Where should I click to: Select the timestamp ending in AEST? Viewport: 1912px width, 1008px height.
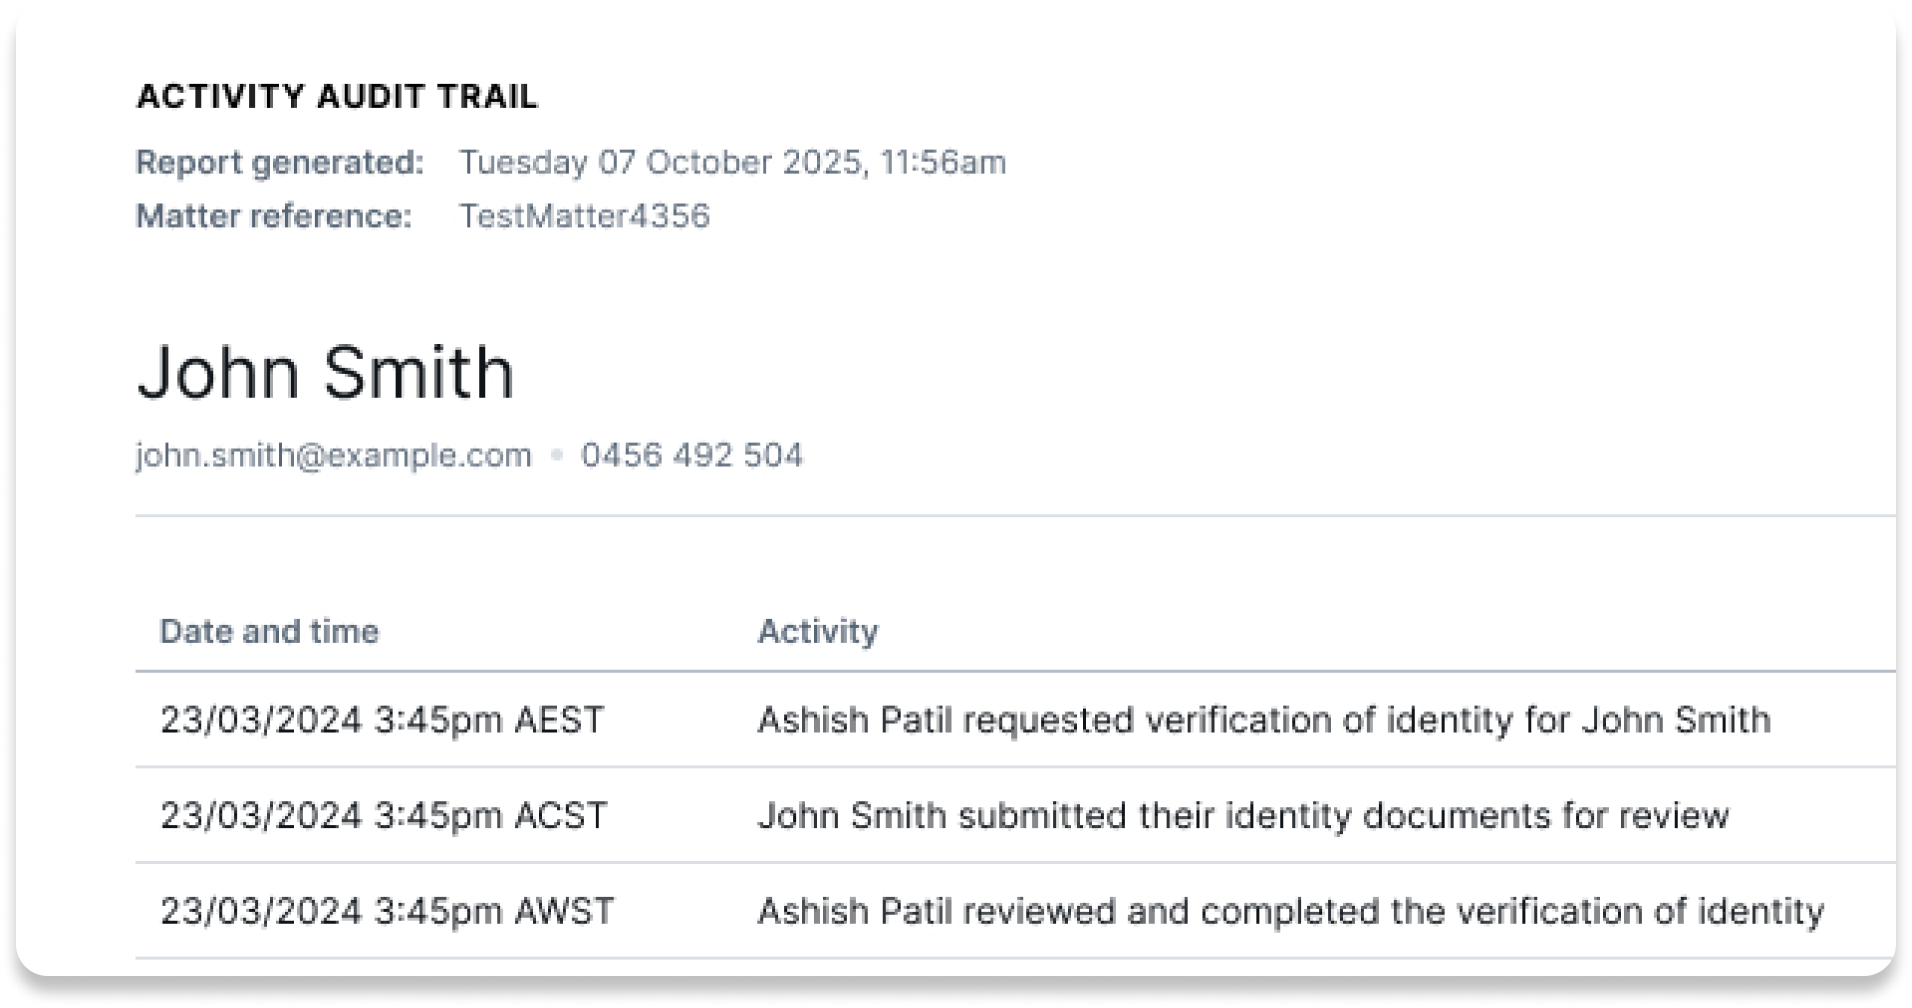point(382,720)
